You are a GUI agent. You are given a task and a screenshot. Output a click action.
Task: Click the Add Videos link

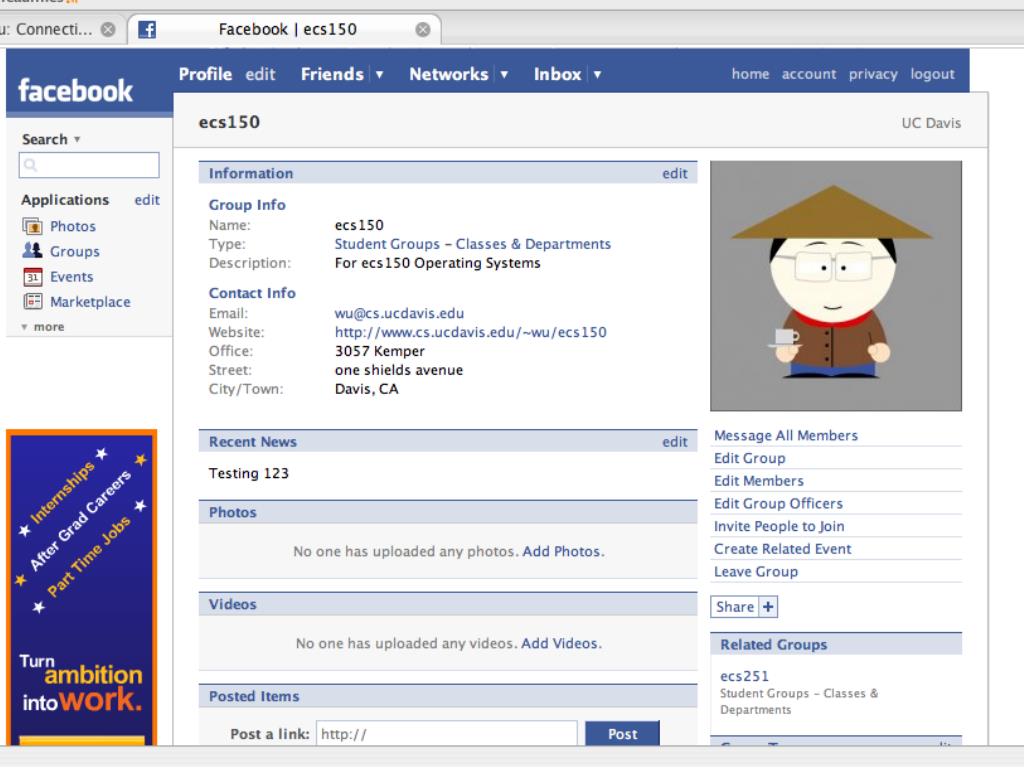[560, 644]
